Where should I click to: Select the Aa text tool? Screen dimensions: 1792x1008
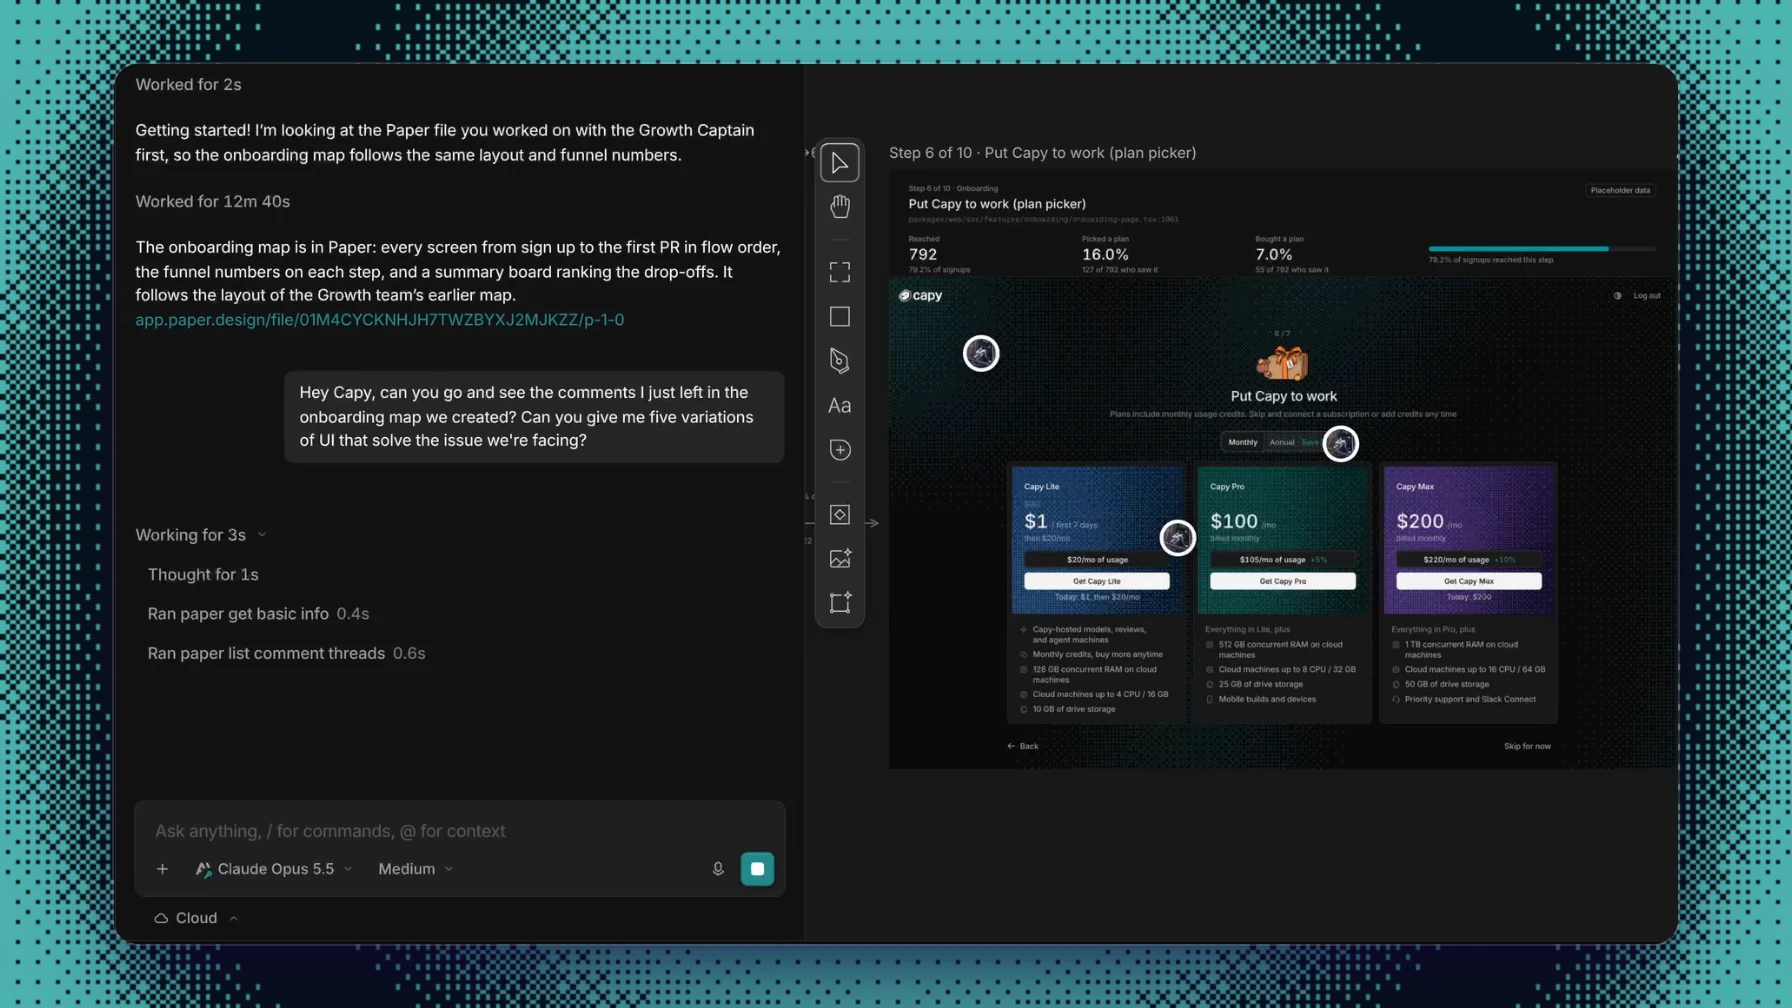coord(840,406)
